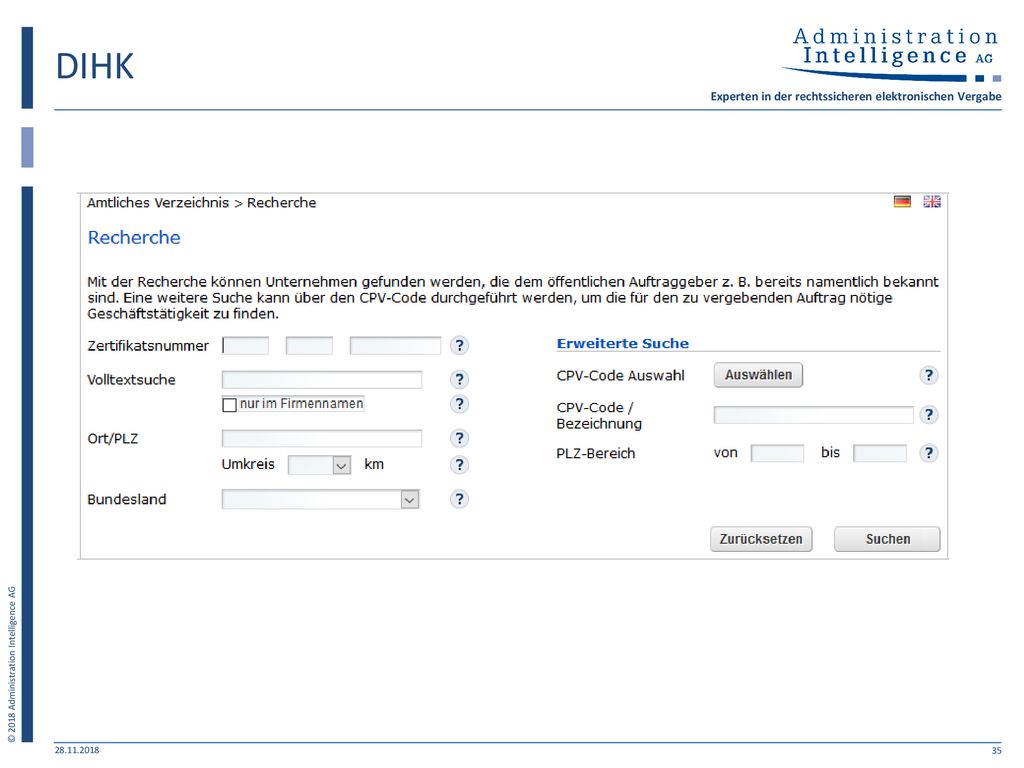Click the date 28.11.2018 in footer
The width and height of the screenshot is (1024, 768).
[x=77, y=750]
